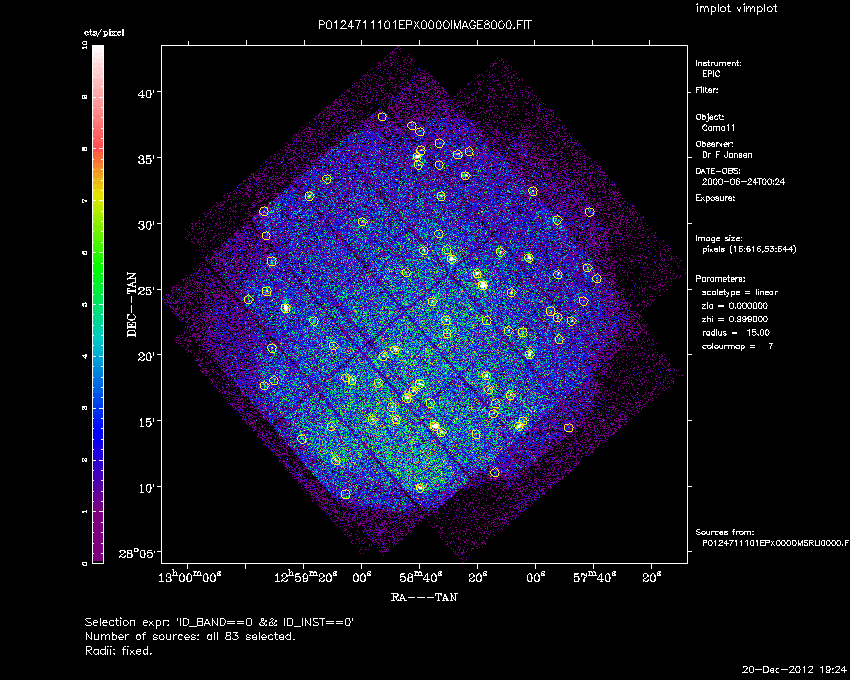850x680 pixels.
Task: Click the 35' declination tick label
Action: click(146, 159)
